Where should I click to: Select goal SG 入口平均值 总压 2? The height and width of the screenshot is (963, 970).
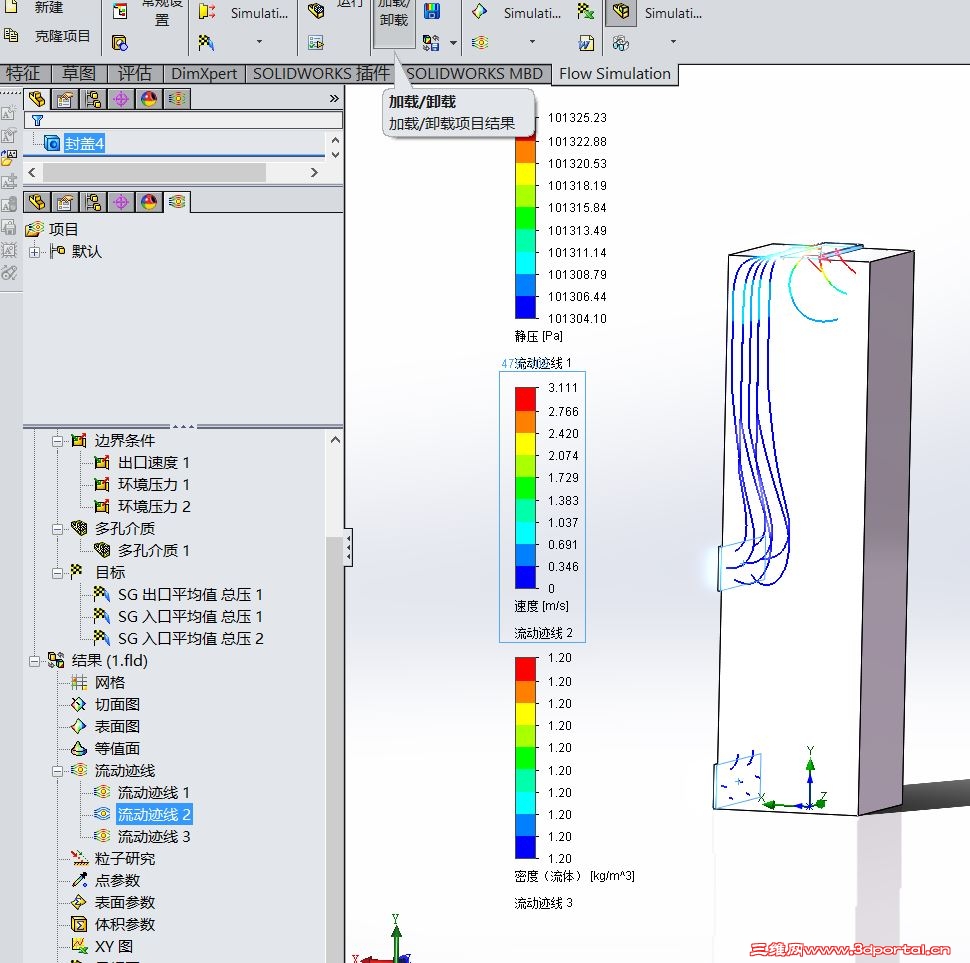click(x=191, y=639)
